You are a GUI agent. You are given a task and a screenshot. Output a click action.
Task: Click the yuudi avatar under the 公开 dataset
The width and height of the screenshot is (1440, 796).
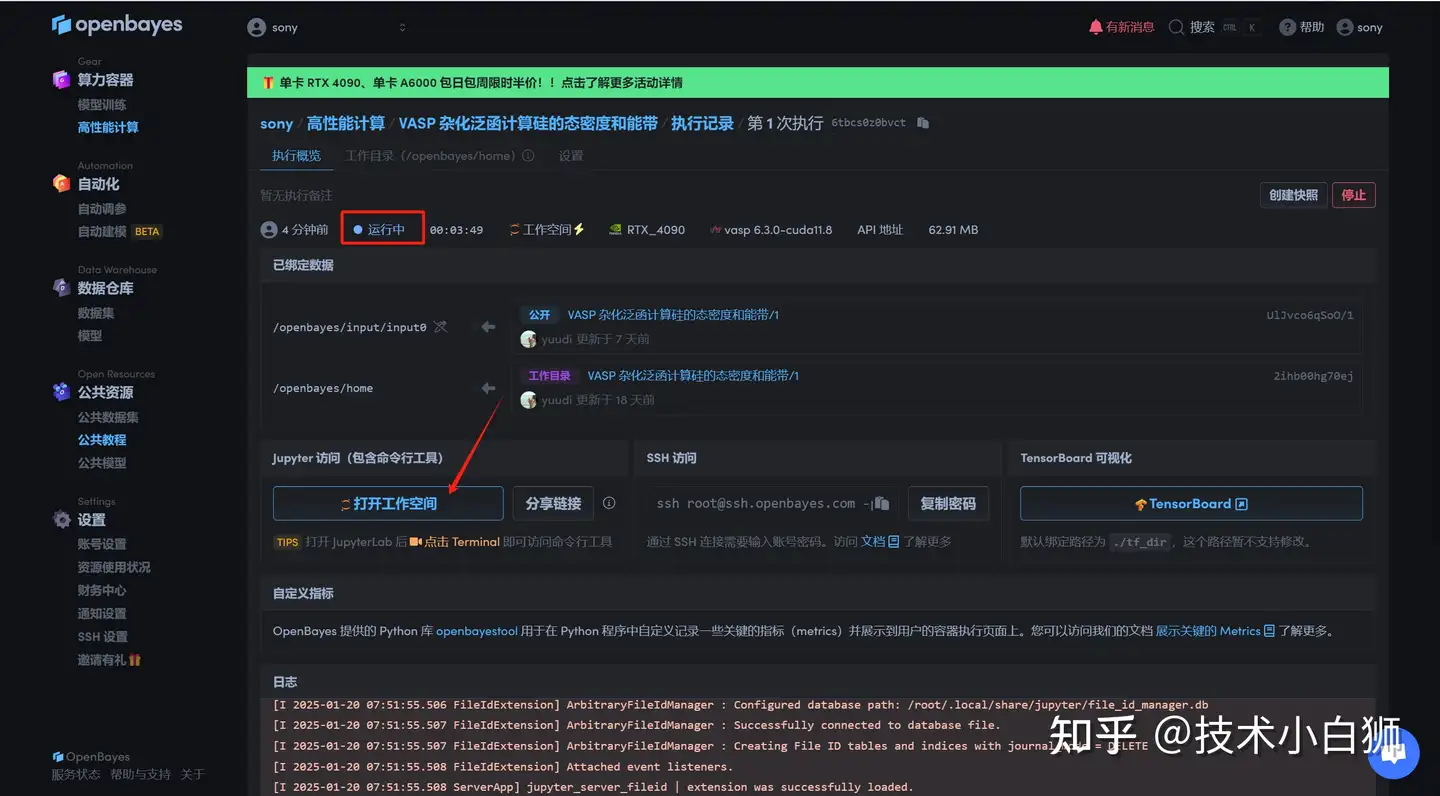pos(529,339)
